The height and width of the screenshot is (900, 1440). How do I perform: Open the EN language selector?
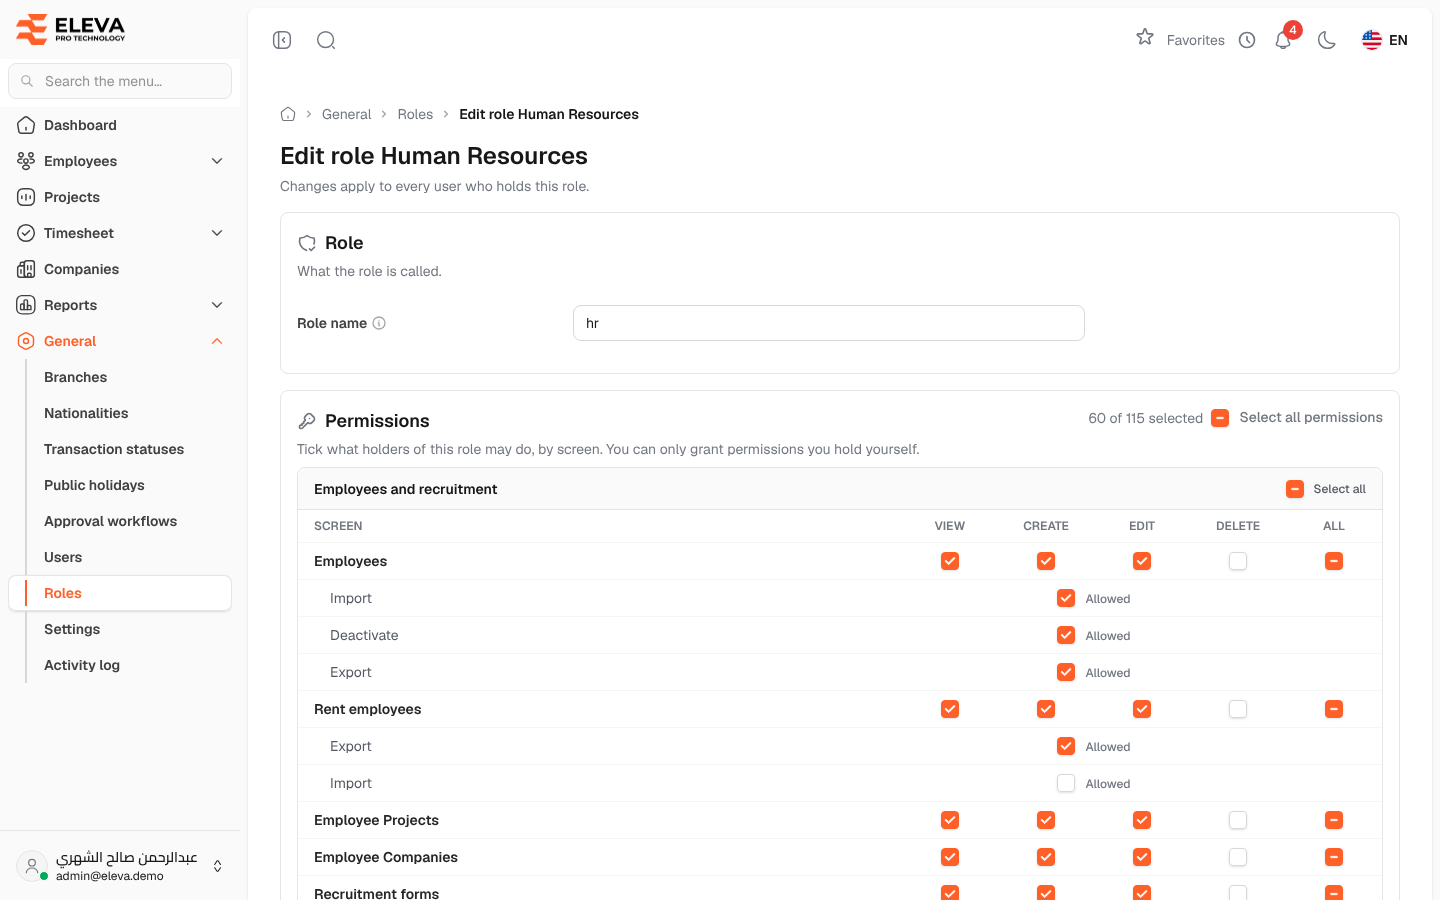(1385, 40)
